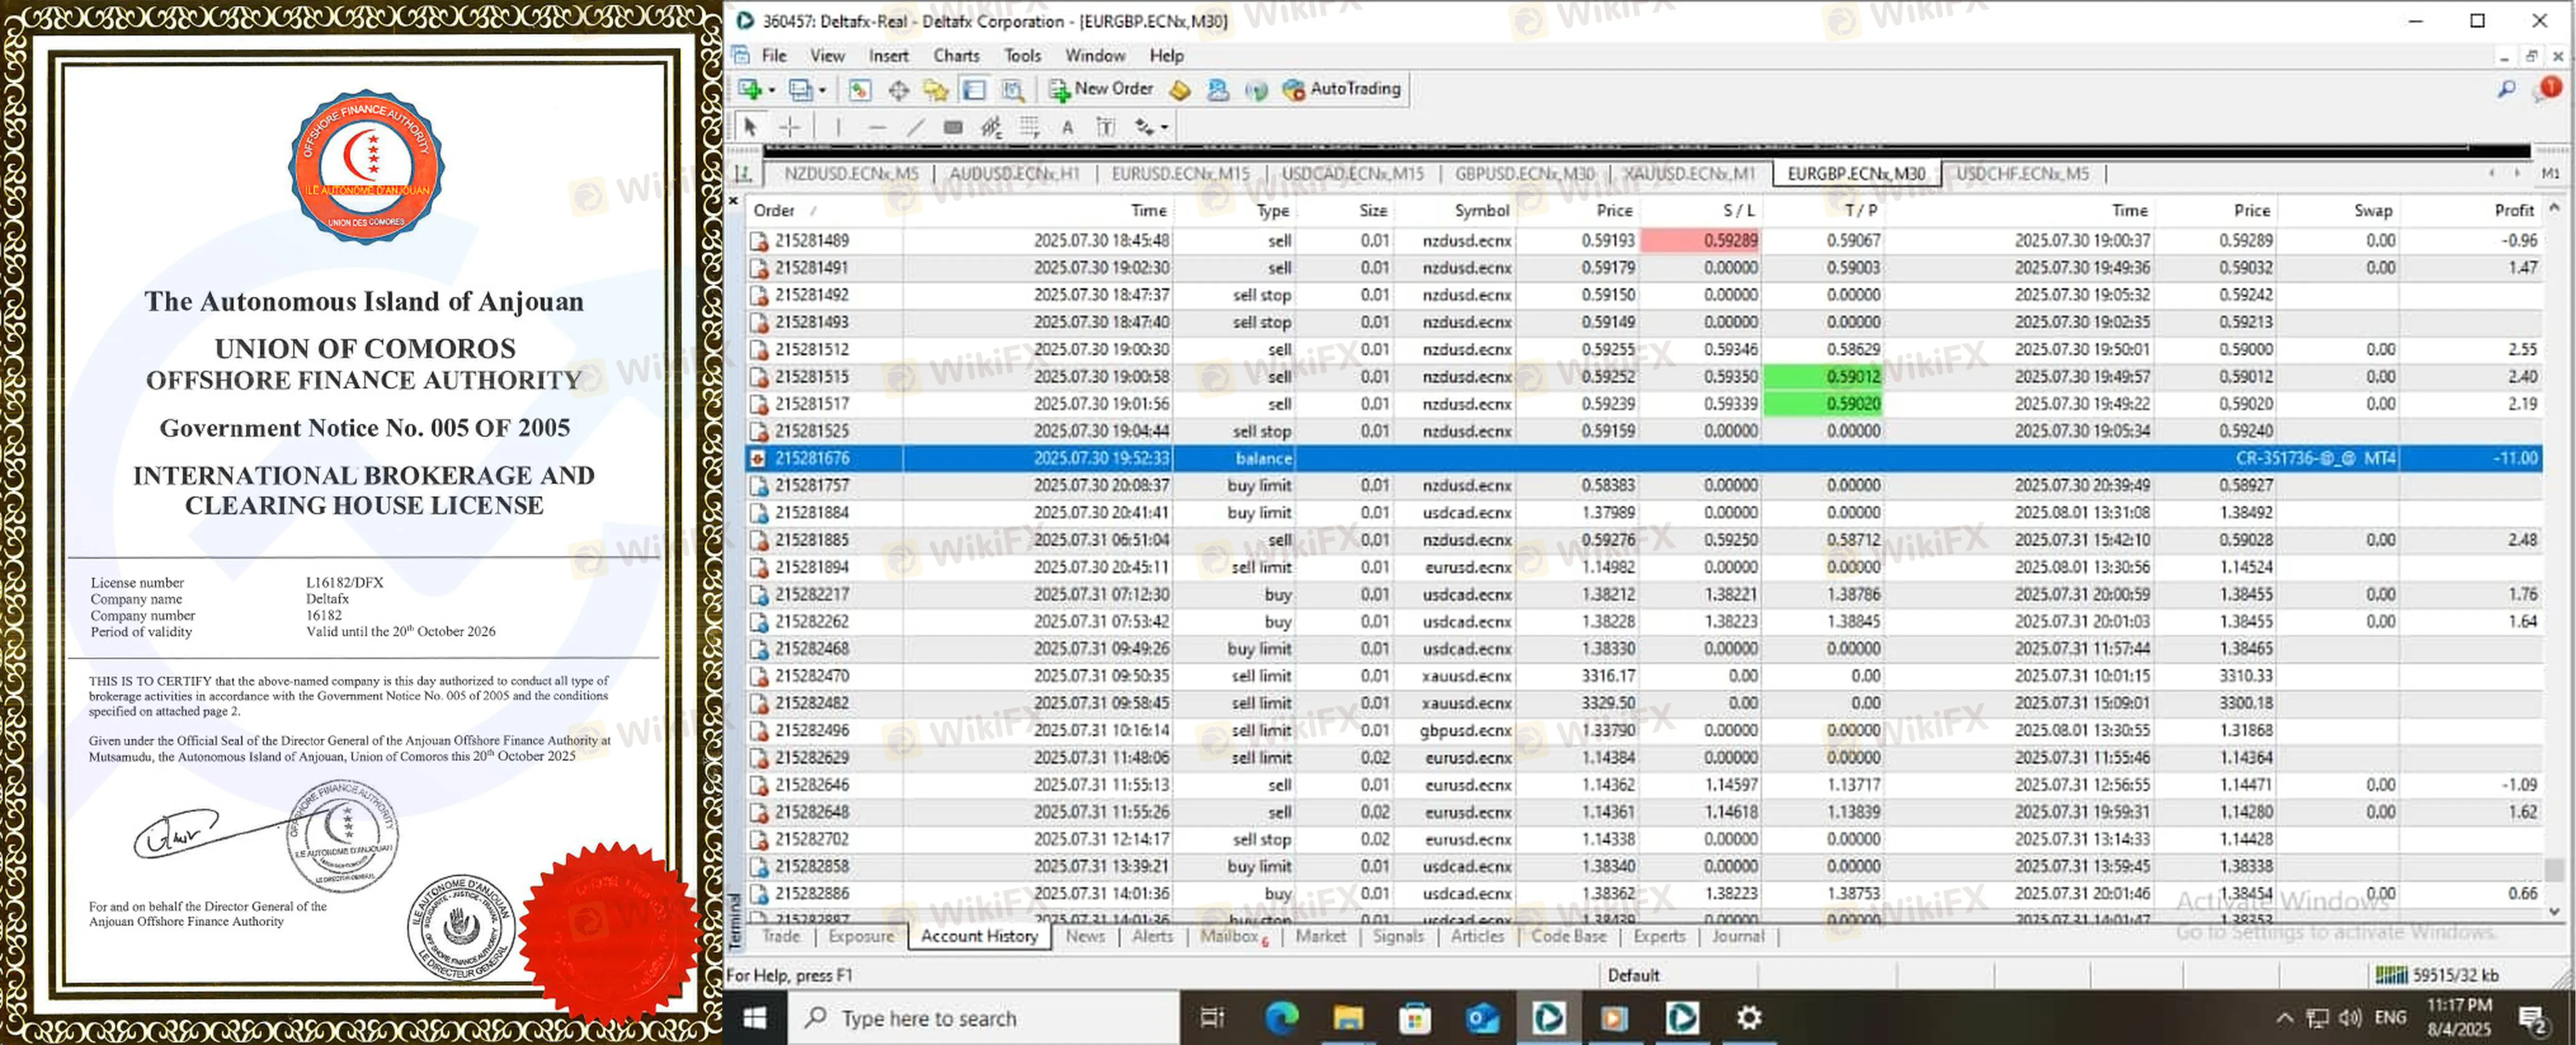
Task: Open the Charts menu
Action: tap(956, 56)
